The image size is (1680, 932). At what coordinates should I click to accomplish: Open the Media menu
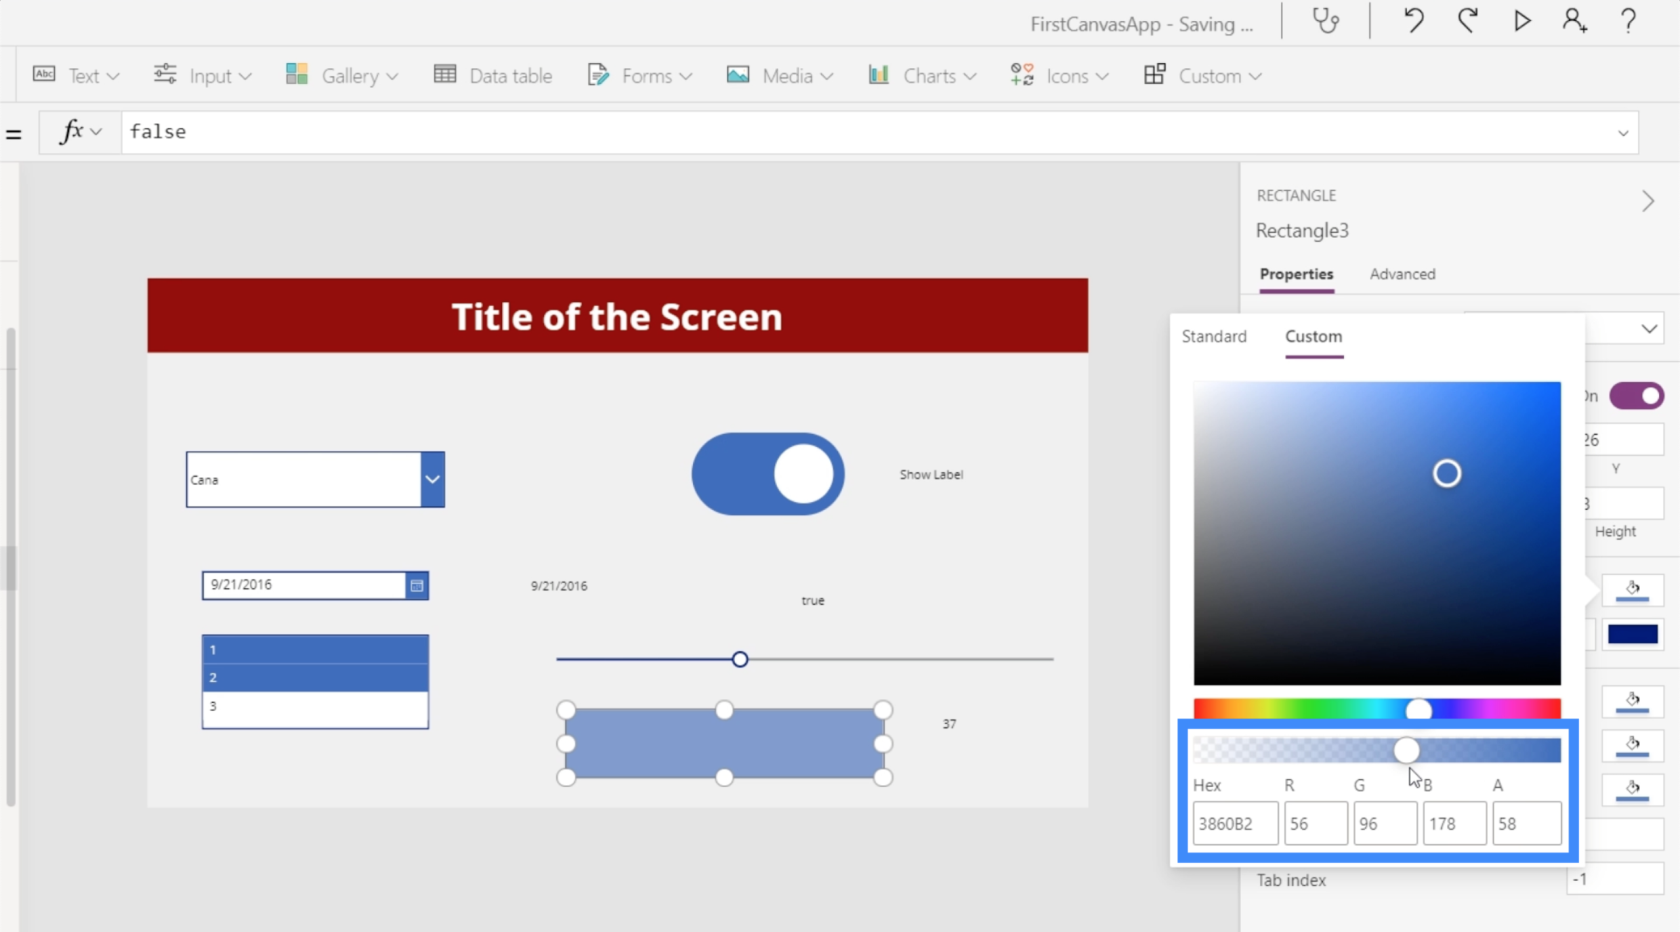click(780, 75)
